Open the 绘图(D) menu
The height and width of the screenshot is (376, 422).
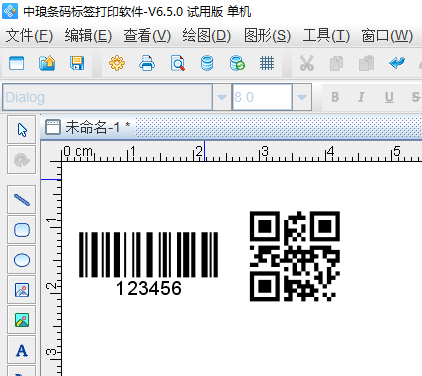click(206, 35)
